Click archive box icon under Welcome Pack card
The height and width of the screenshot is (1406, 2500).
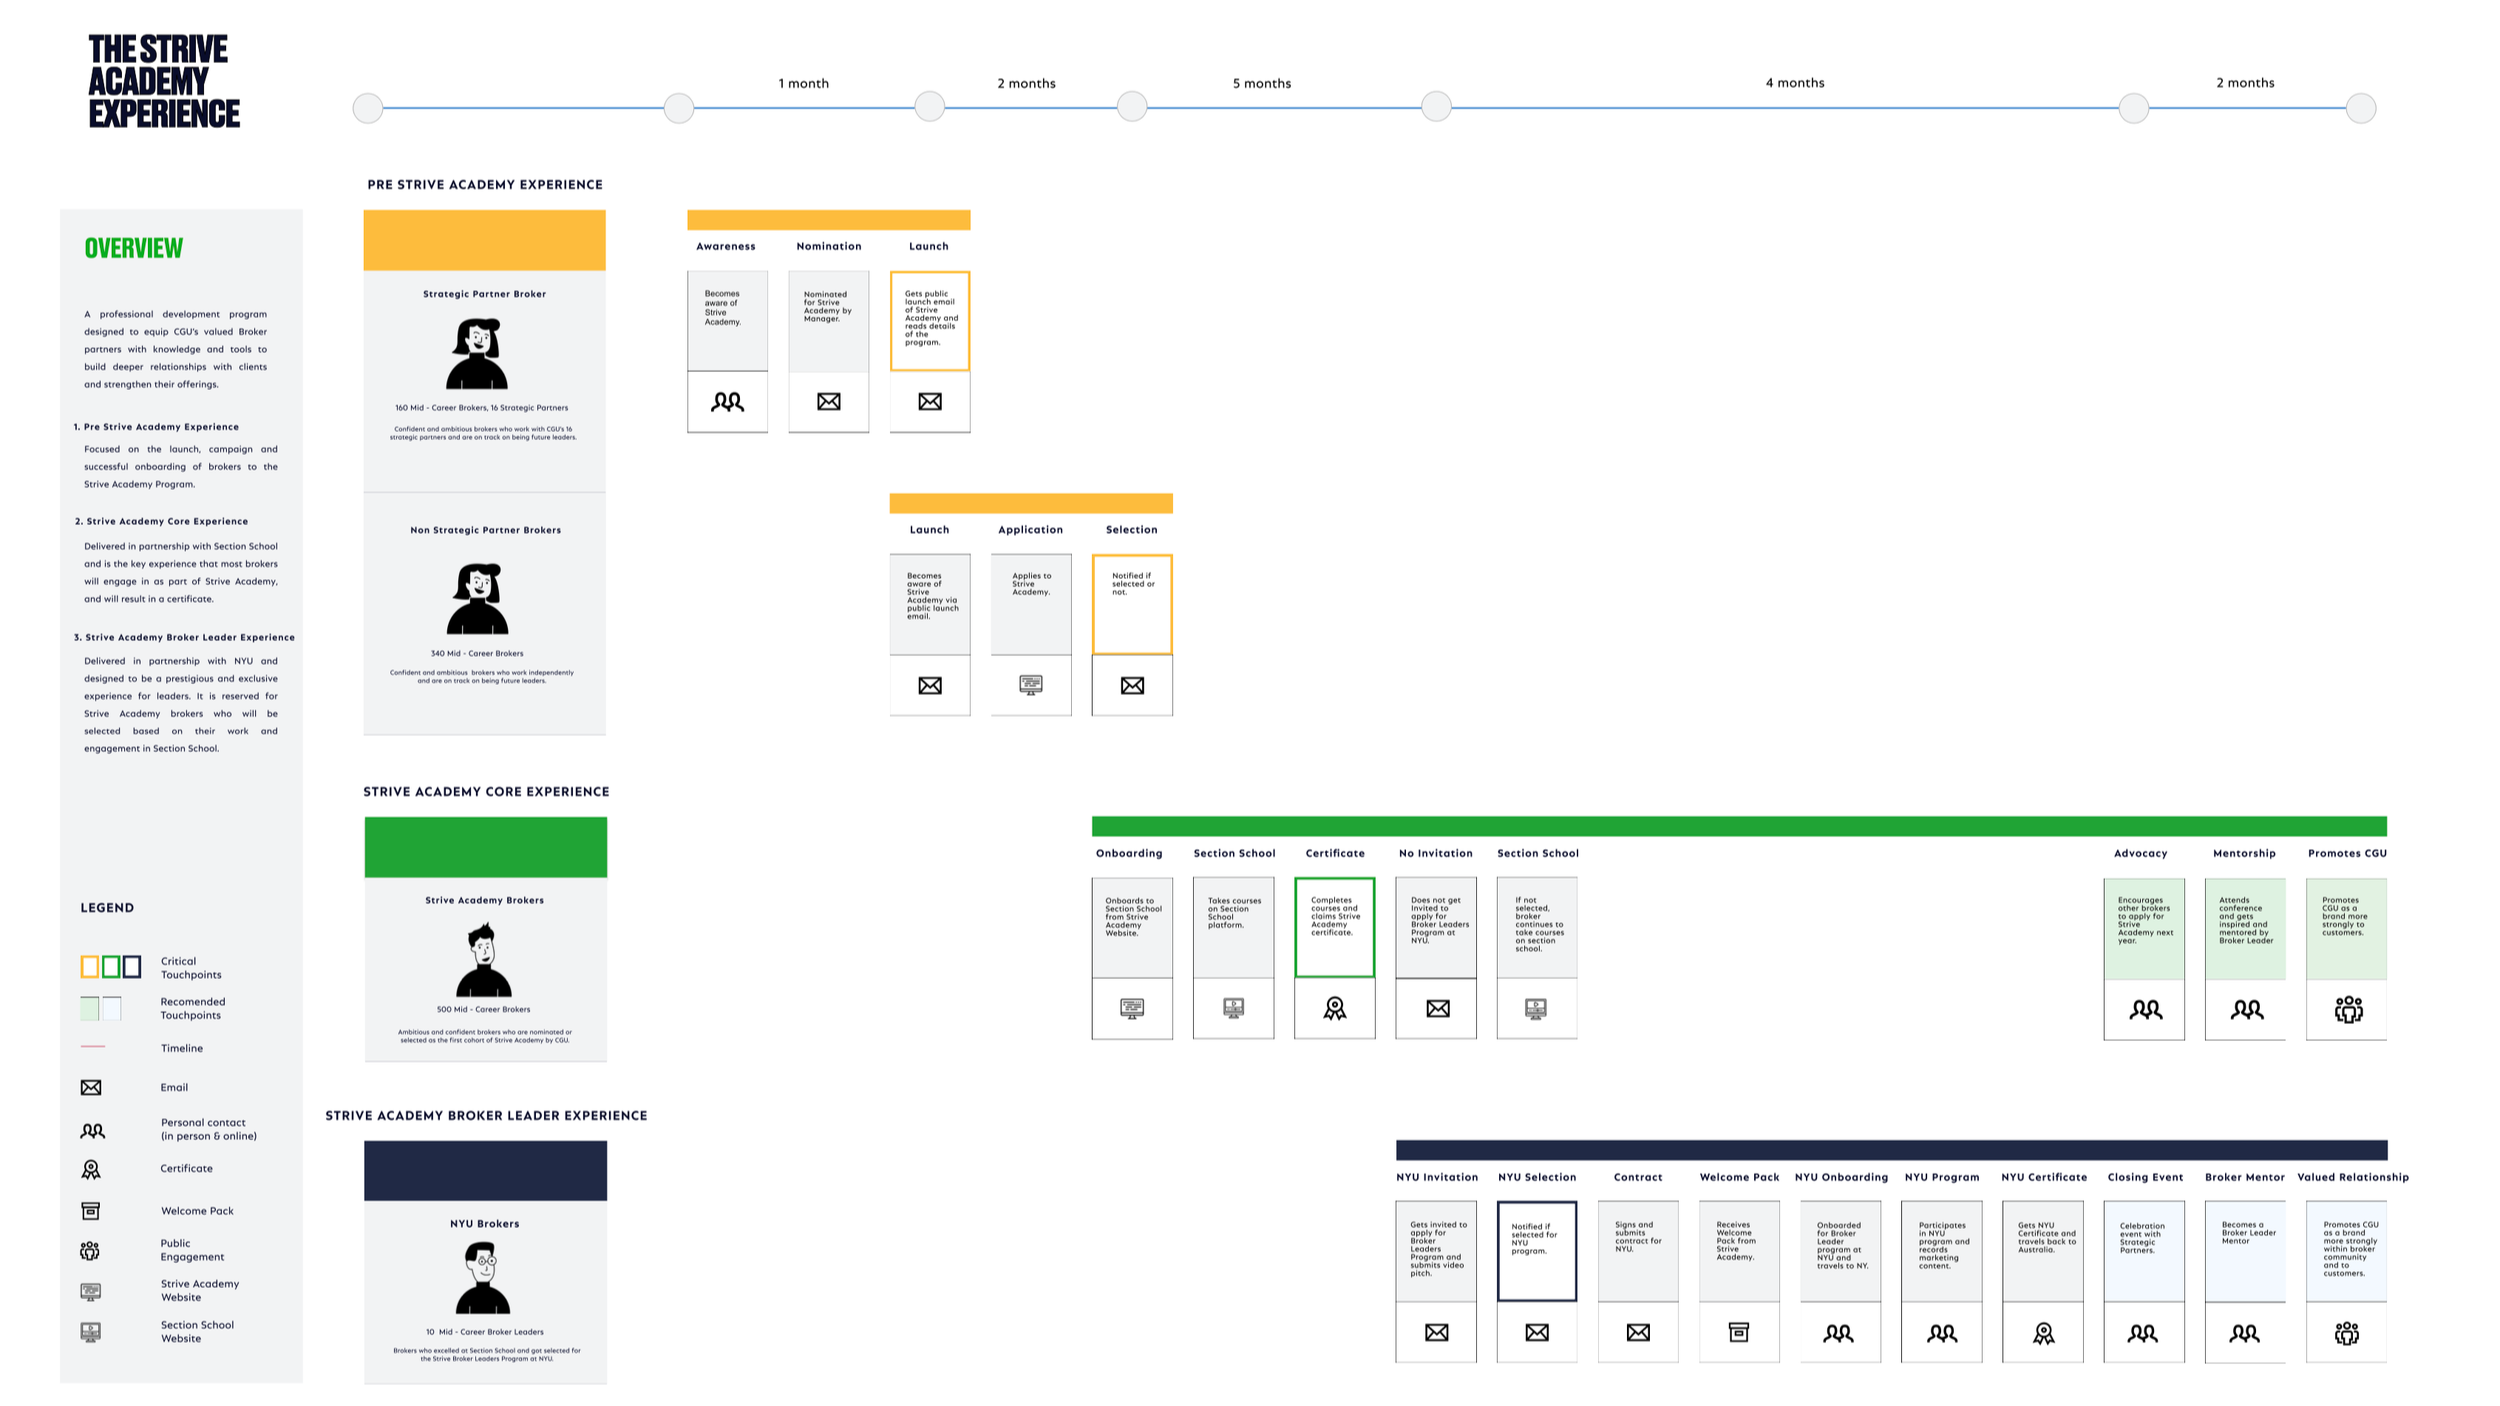[x=1739, y=1332]
